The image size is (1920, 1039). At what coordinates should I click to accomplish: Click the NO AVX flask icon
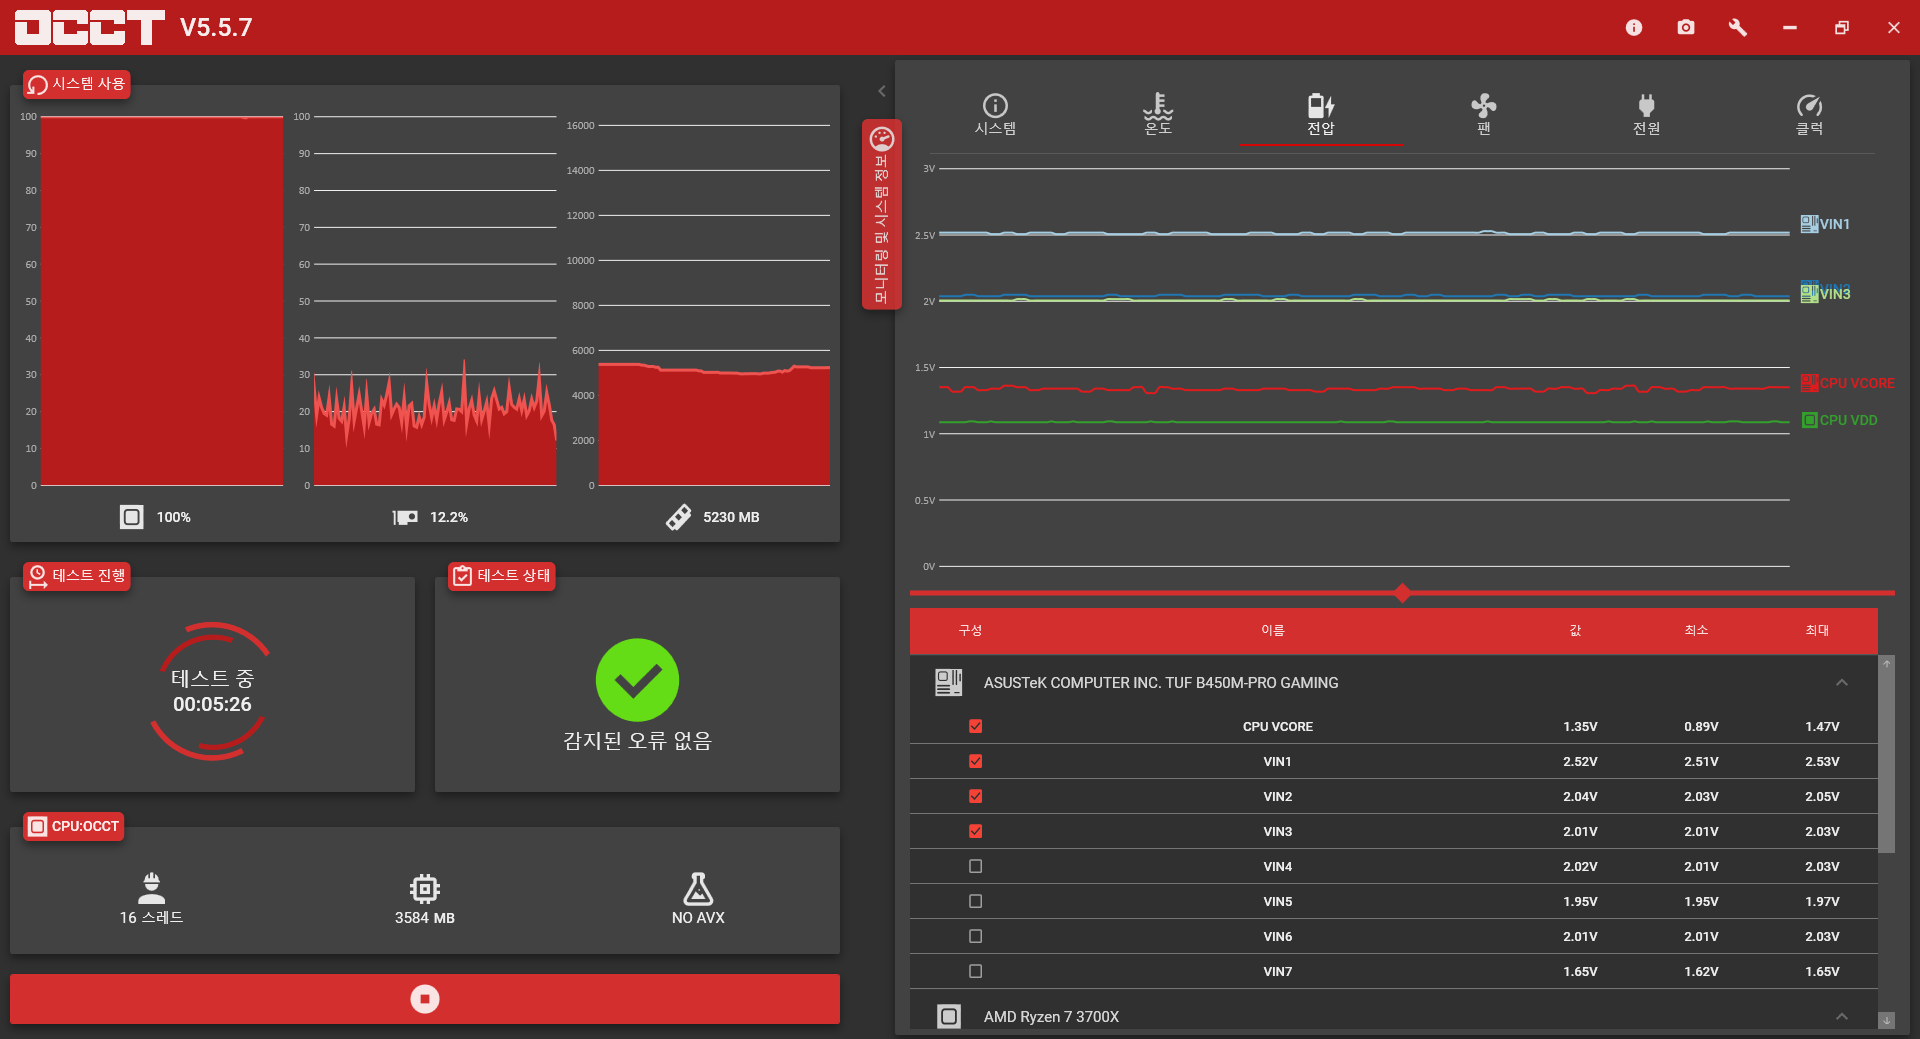tap(698, 888)
